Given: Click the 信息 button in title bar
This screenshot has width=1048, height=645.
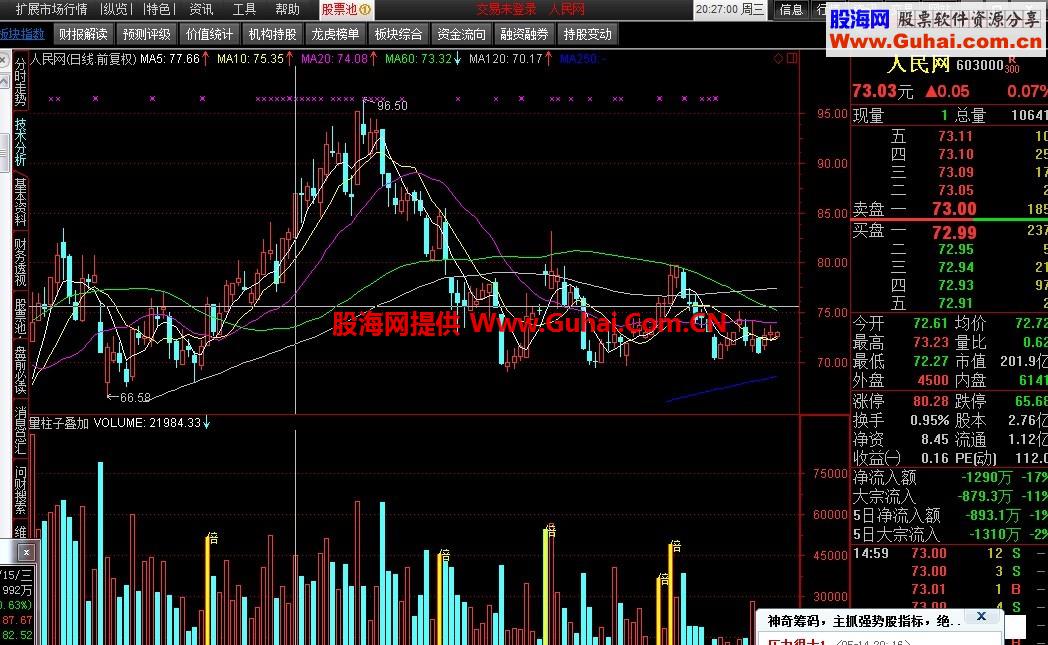Looking at the screenshot, I should coord(791,9).
